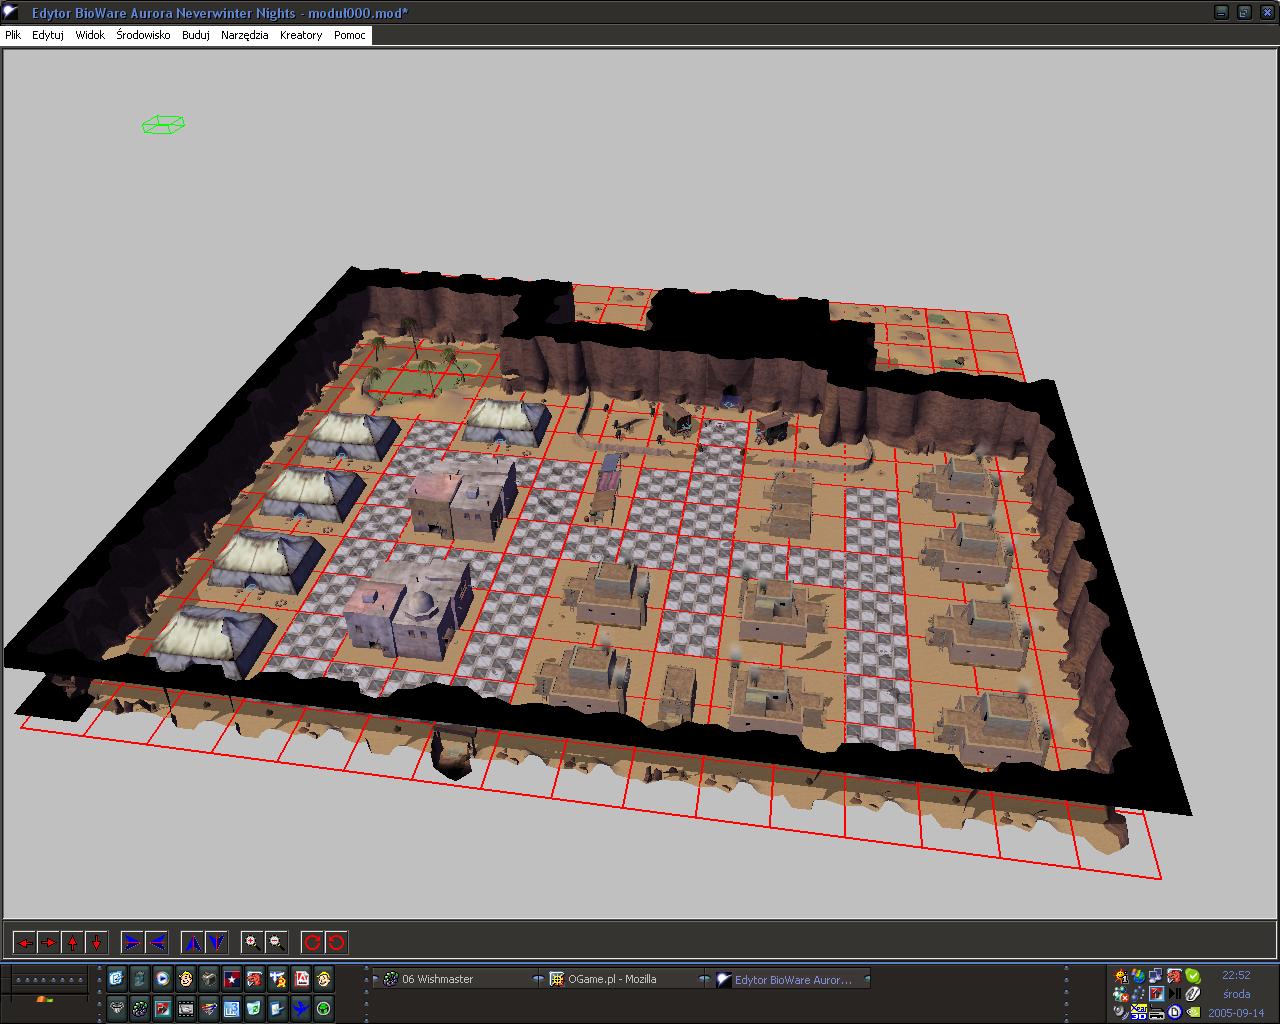Open the Narzędzia menu
The image size is (1280, 1024).
click(245, 35)
